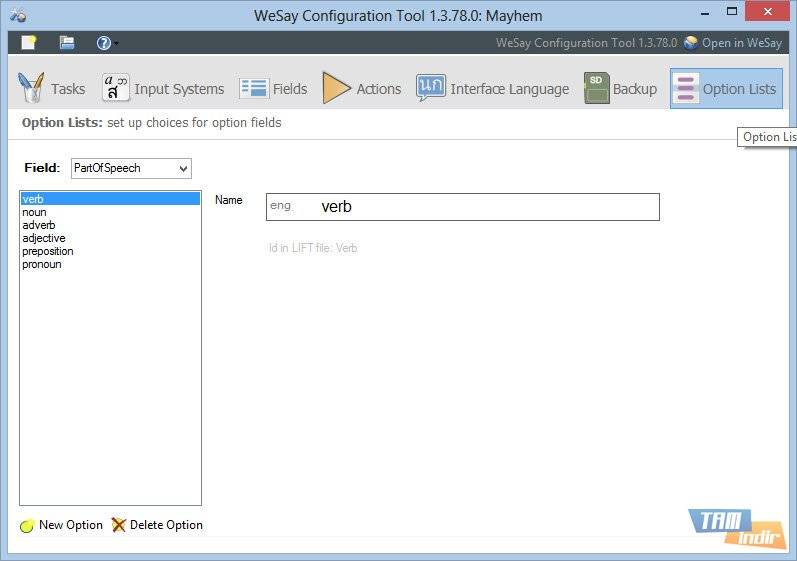The image size is (797, 561).
Task: Select preposition in the option list
Action: click(48, 251)
